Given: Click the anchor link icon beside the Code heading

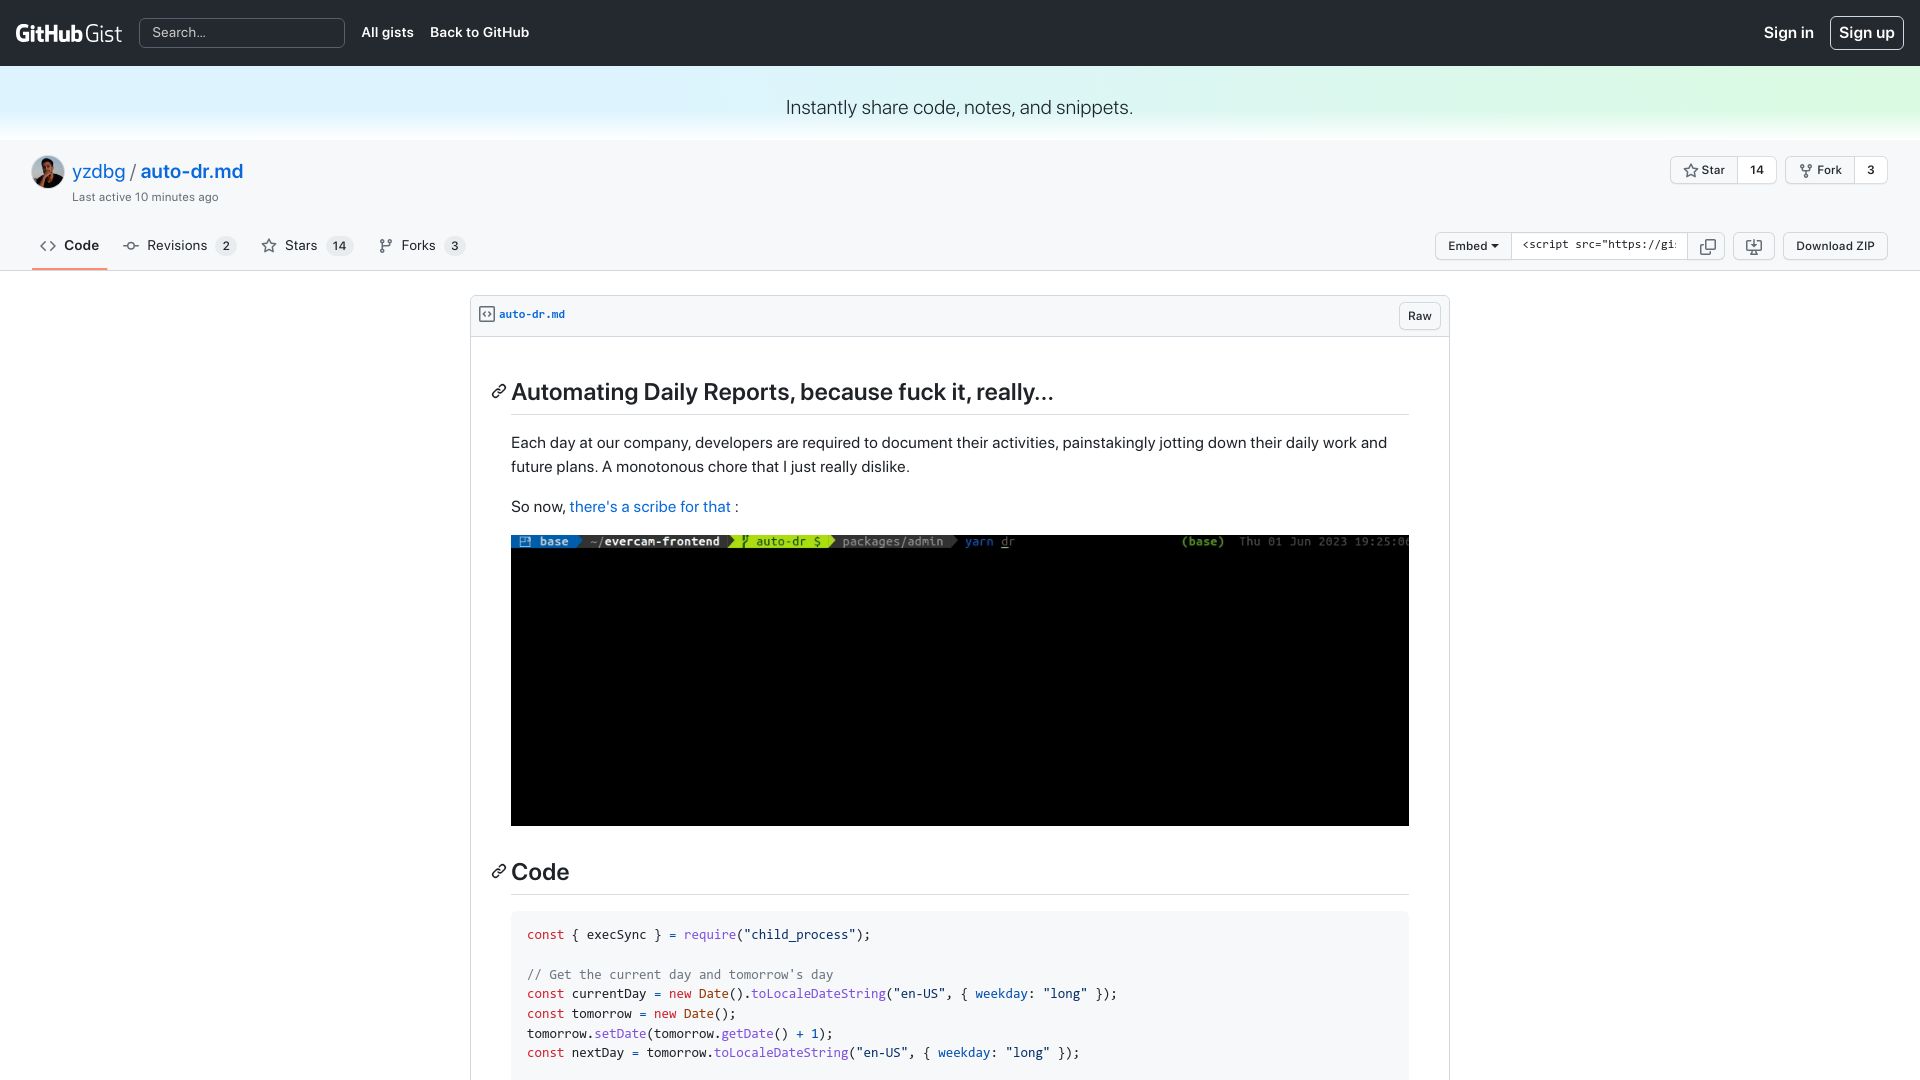Looking at the screenshot, I should coord(498,872).
